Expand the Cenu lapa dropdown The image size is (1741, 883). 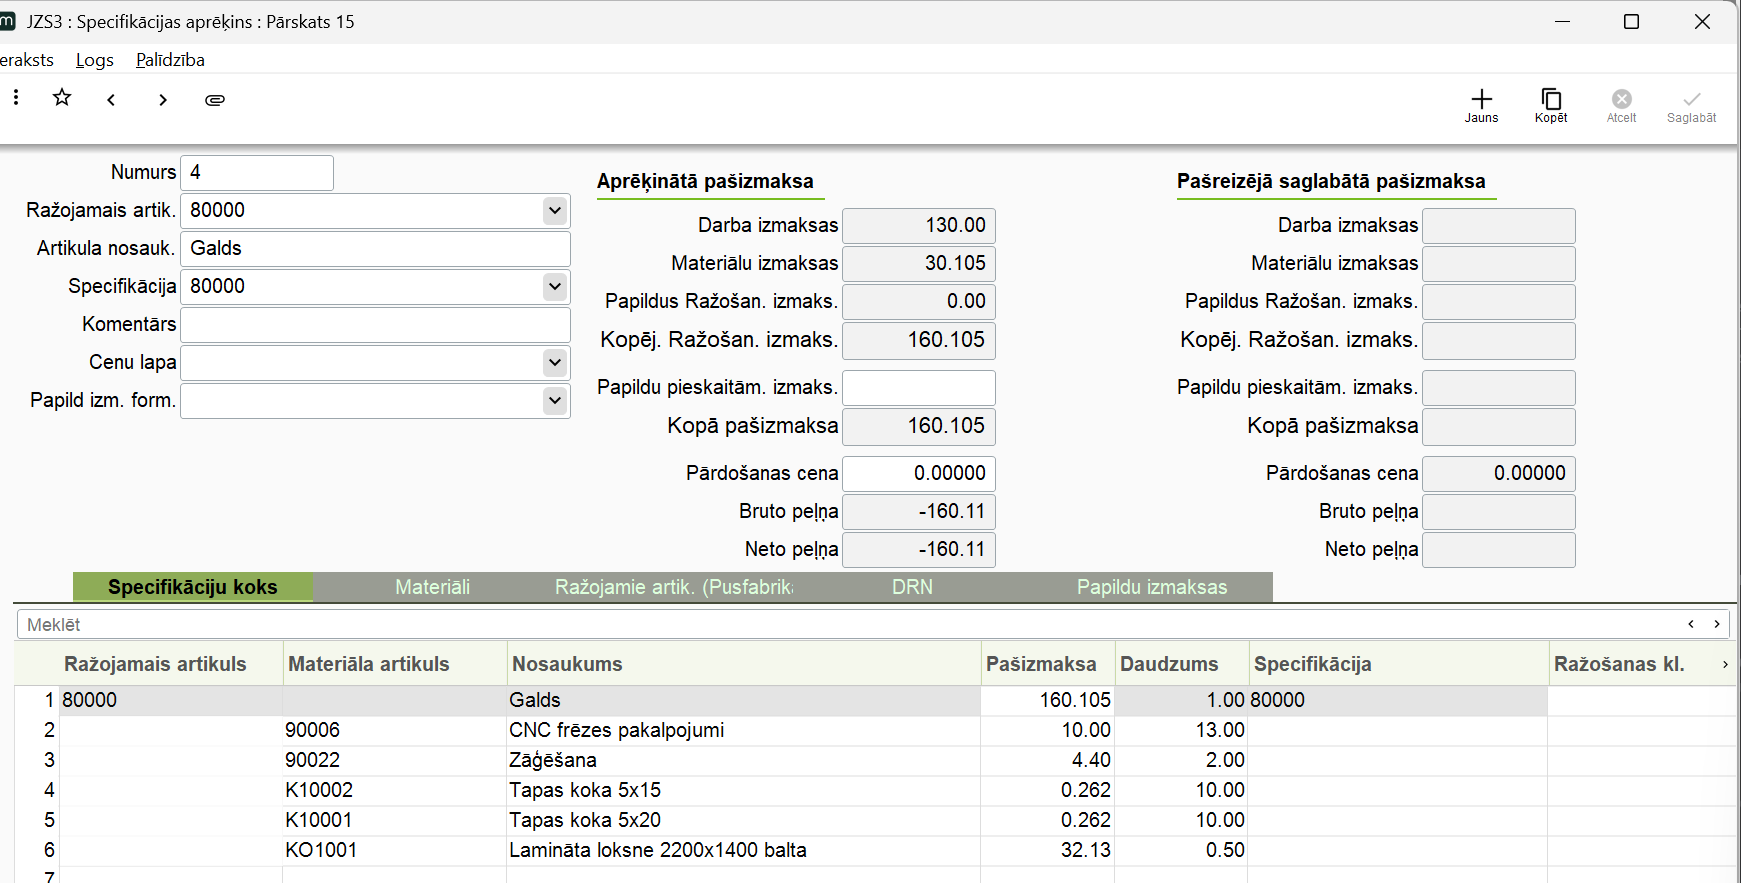pyautogui.click(x=555, y=362)
